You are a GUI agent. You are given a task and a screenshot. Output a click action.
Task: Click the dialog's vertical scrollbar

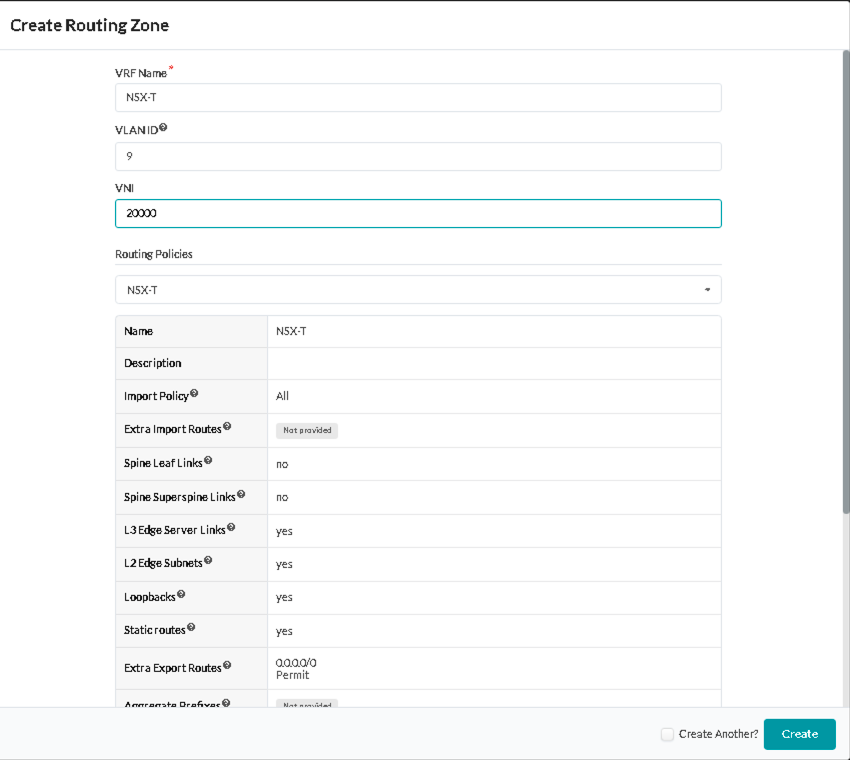(846, 280)
